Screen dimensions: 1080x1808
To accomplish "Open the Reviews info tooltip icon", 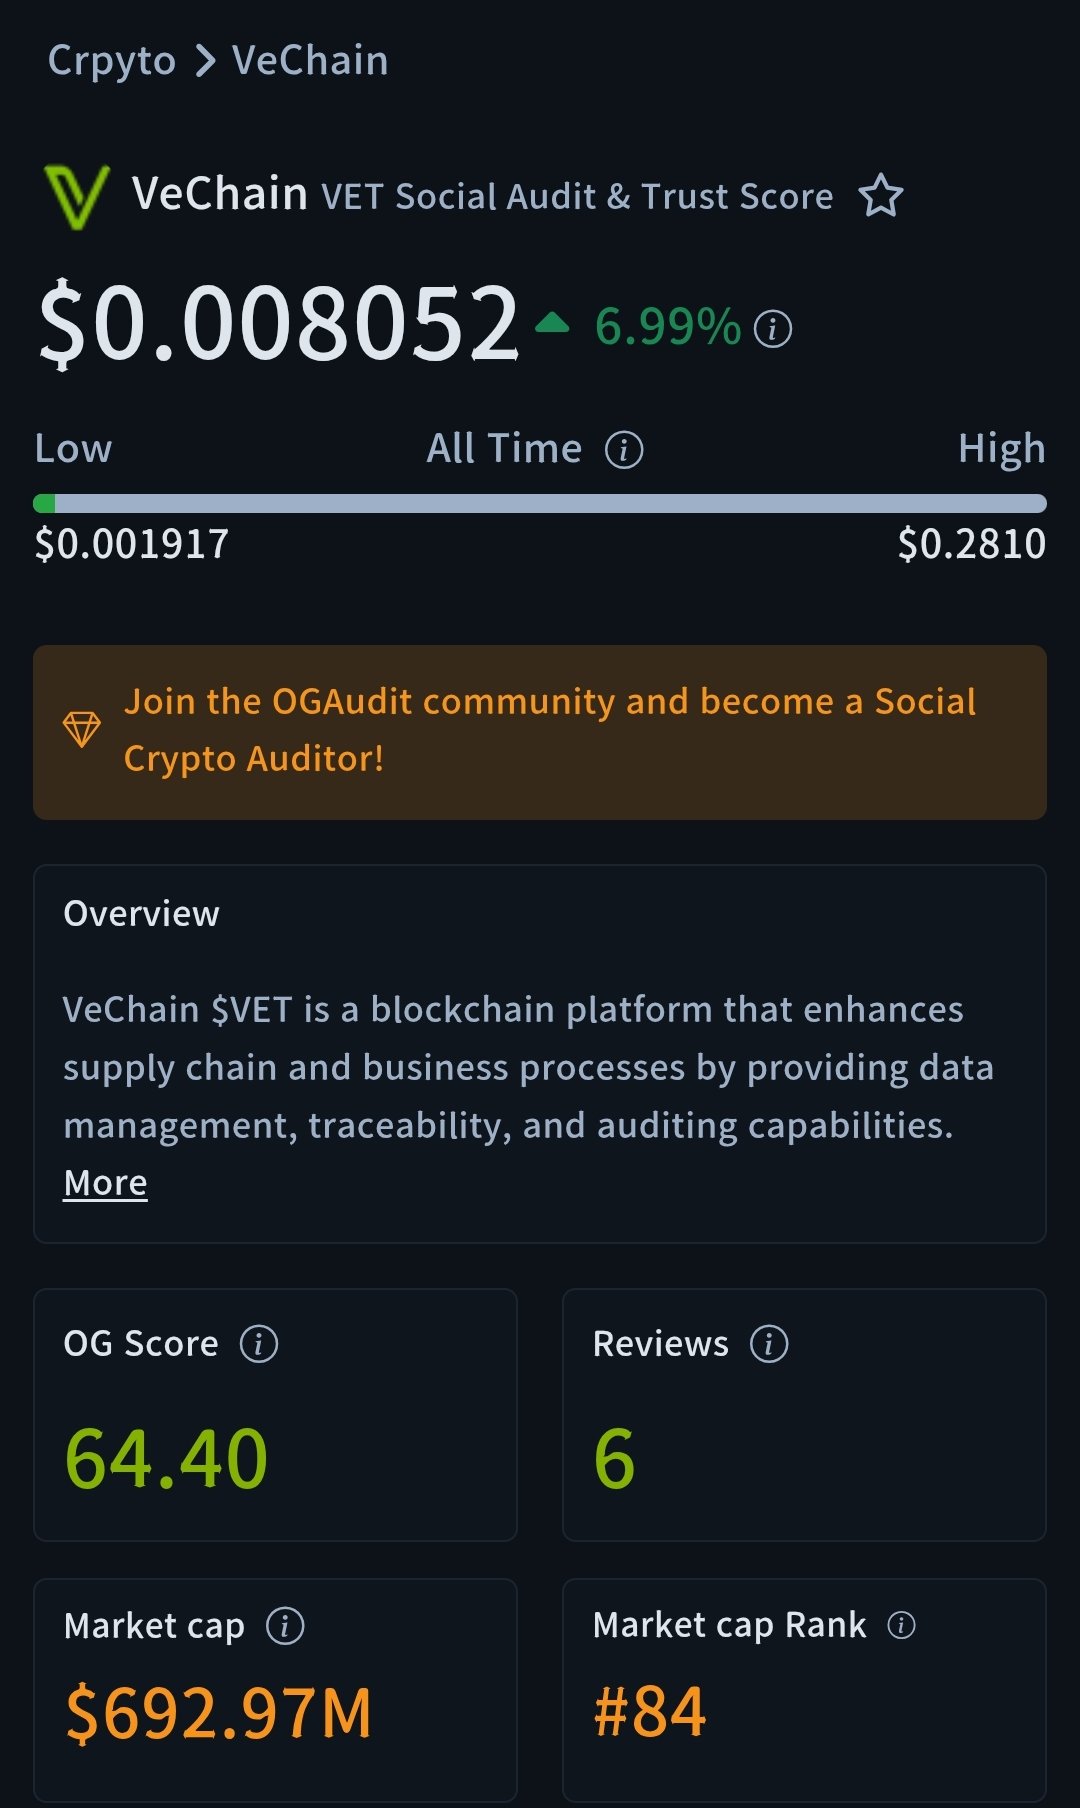I will click(769, 1344).
